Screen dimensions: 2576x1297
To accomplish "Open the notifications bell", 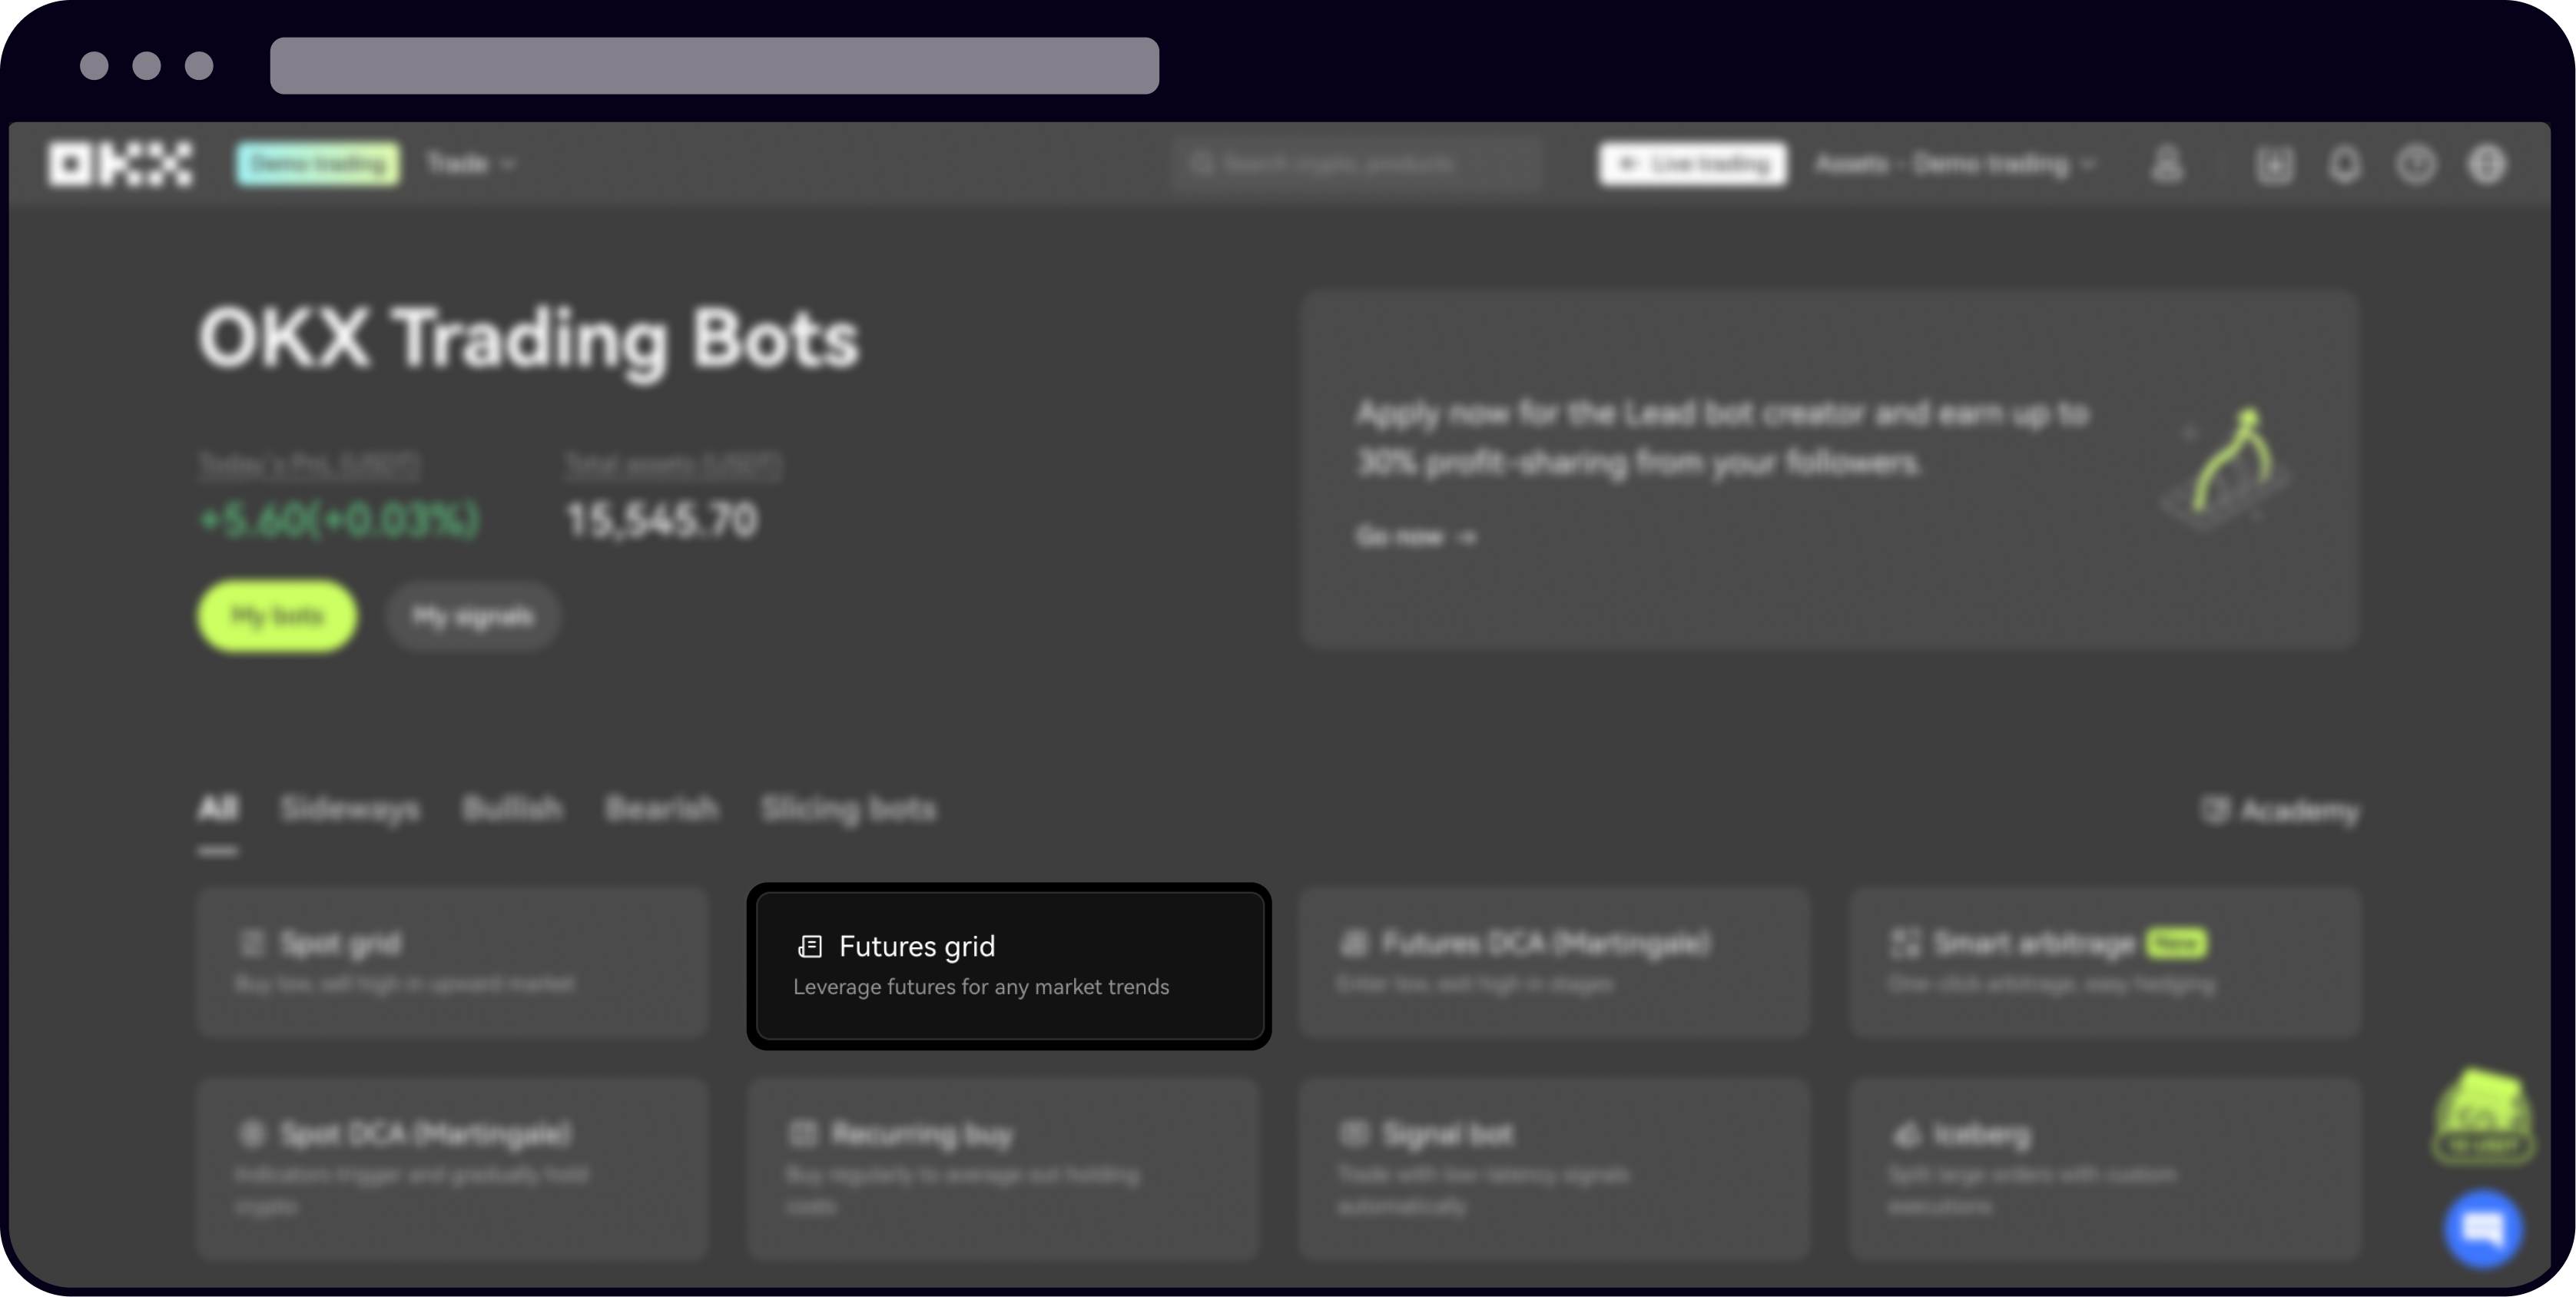I will coord(2345,164).
